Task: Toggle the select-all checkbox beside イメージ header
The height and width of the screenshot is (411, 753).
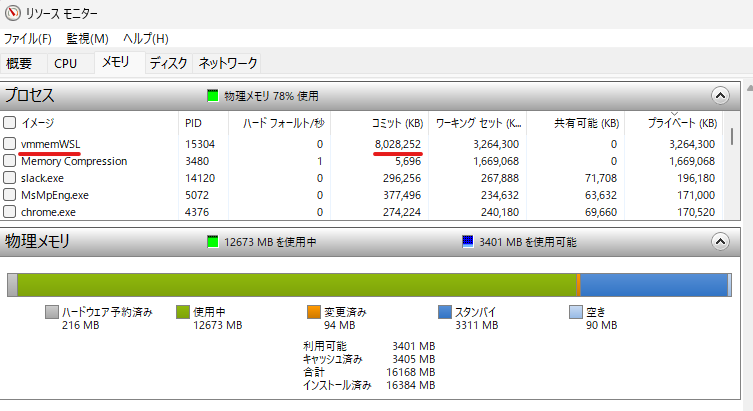Action: click(10, 123)
